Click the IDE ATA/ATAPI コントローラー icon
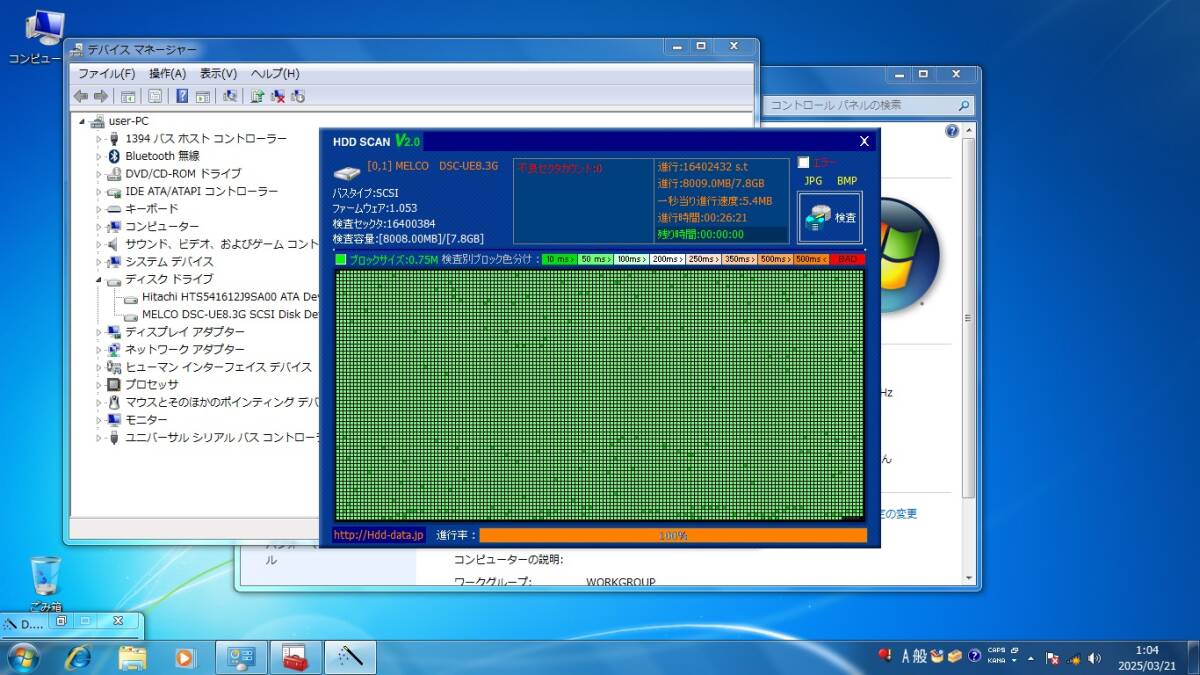 [x=114, y=191]
